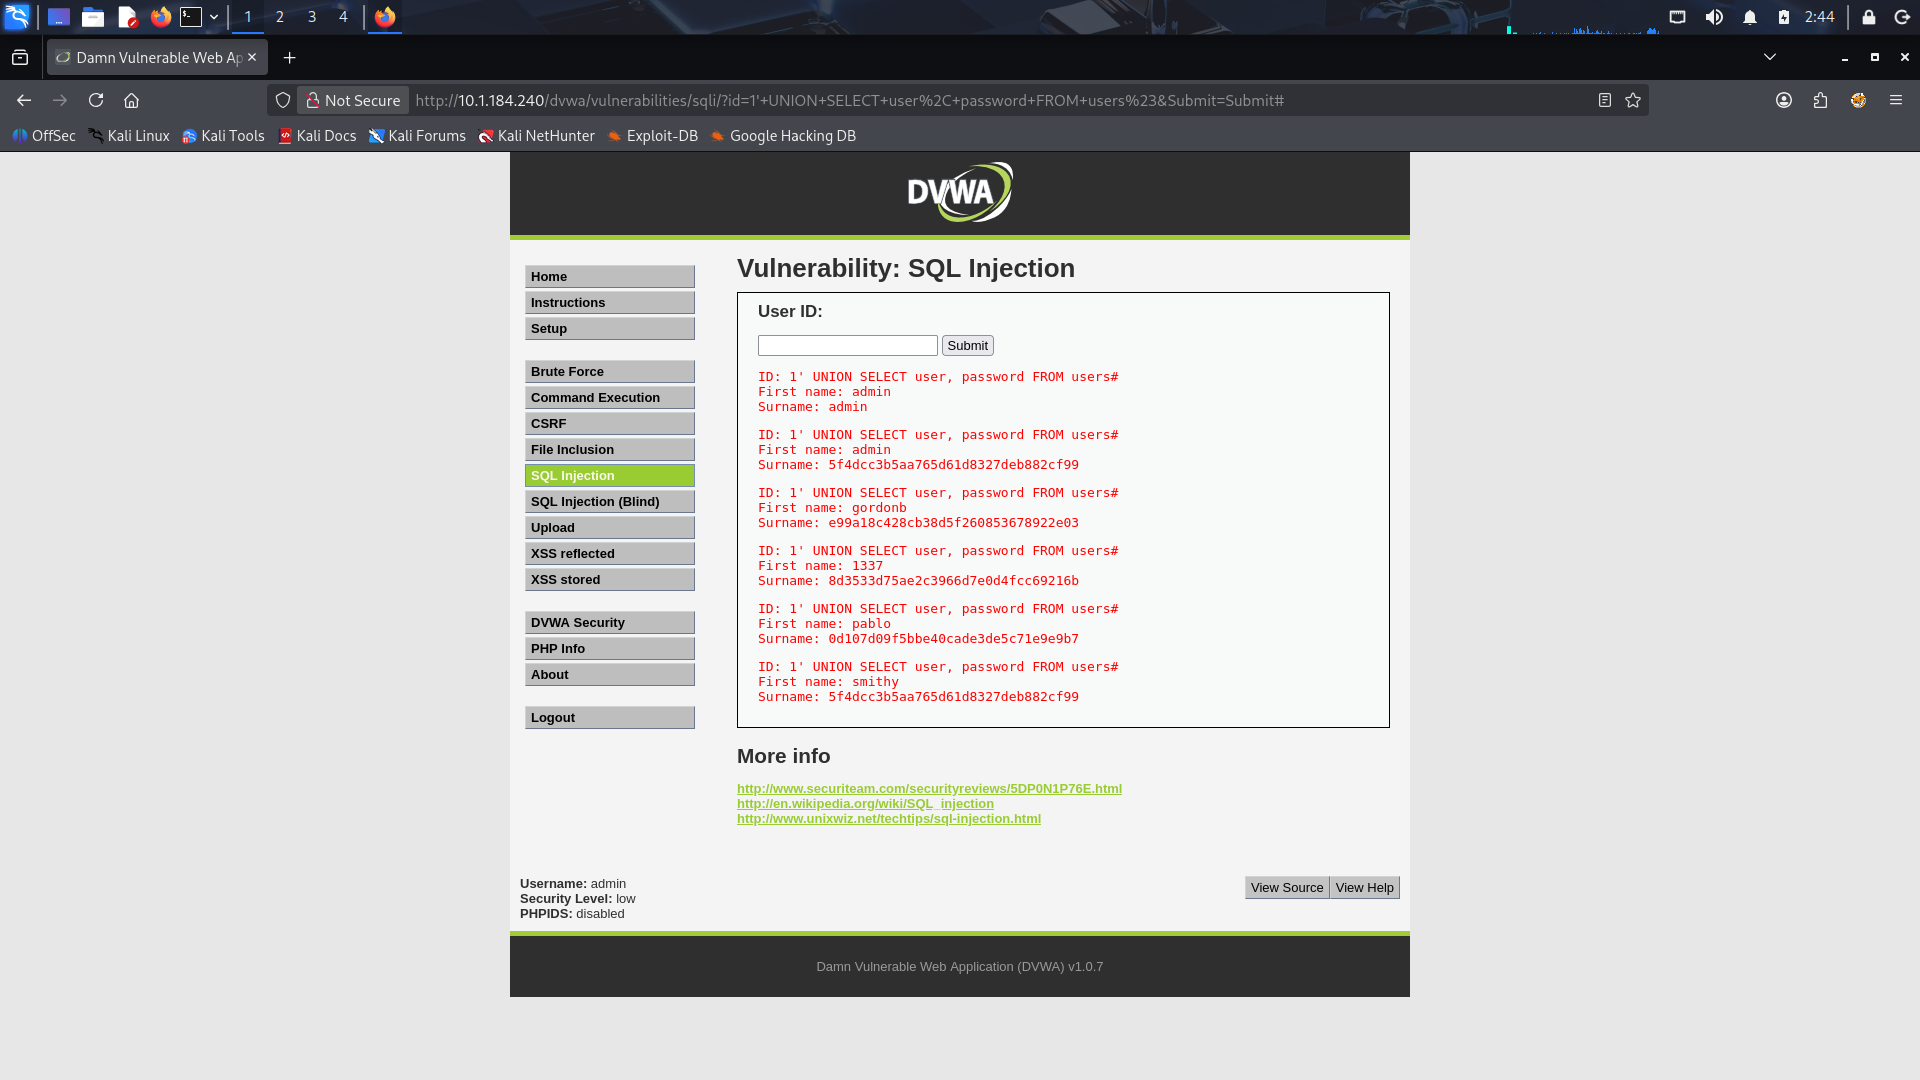Submit the User ID form
The height and width of the screenshot is (1080, 1920).
[x=968, y=346]
